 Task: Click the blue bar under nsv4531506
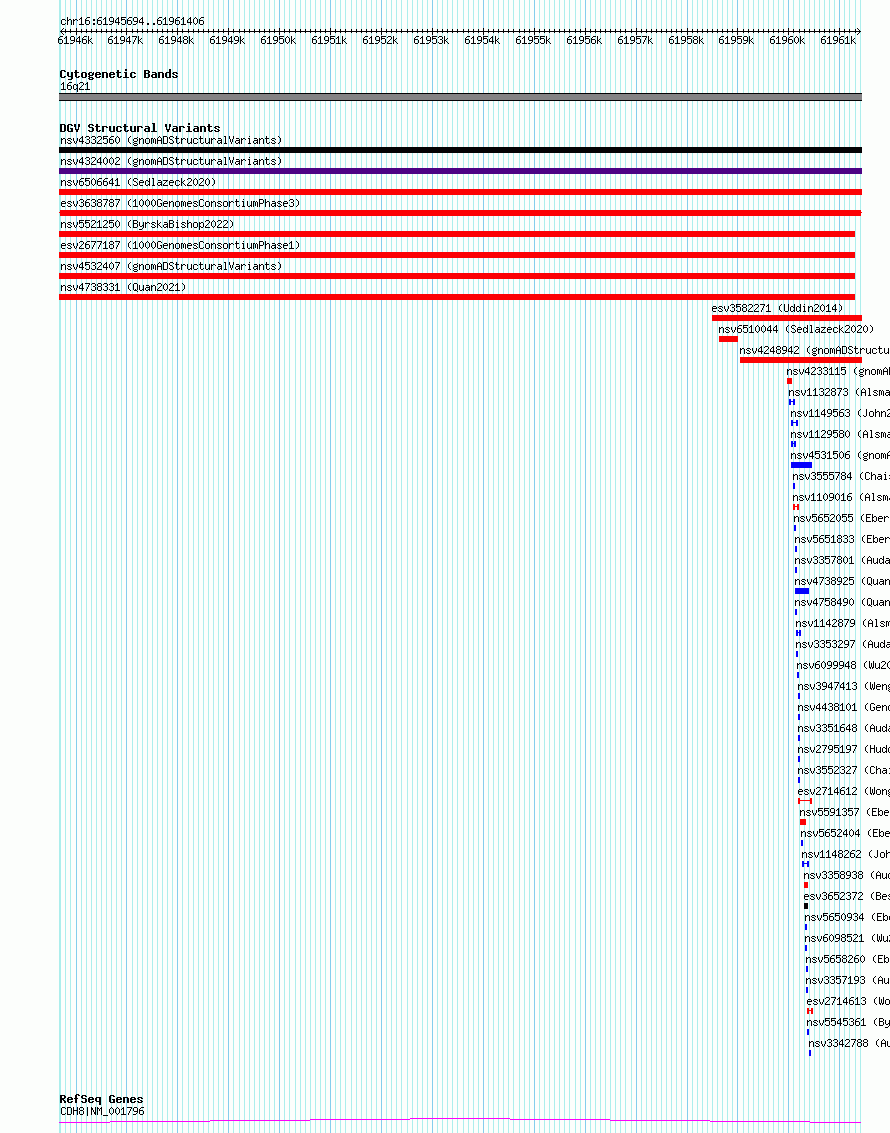(801, 465)
